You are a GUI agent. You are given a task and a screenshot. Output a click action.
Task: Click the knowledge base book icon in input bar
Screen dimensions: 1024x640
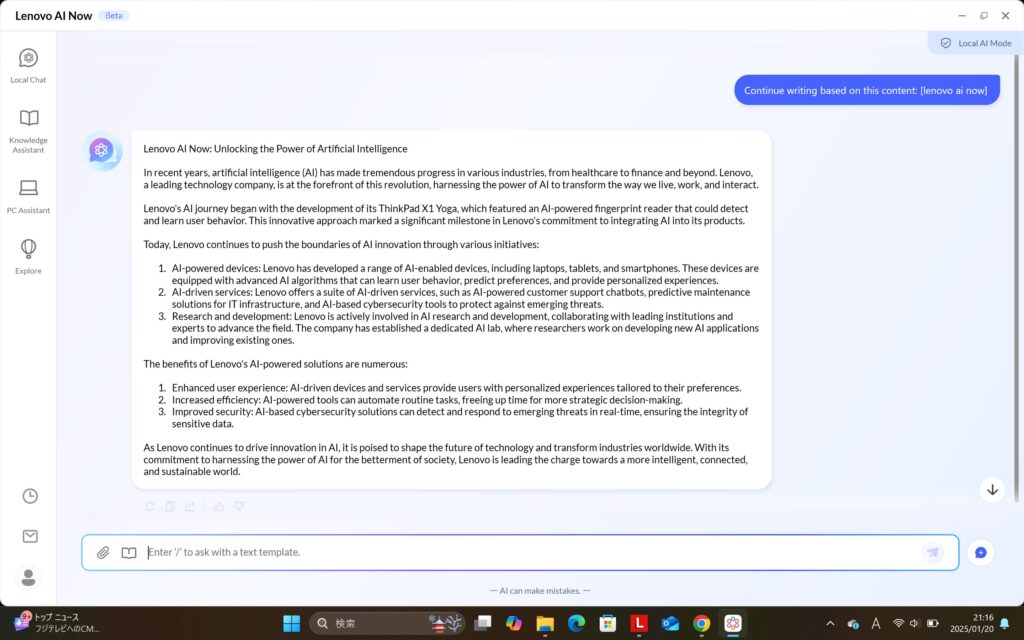point(128,552)
